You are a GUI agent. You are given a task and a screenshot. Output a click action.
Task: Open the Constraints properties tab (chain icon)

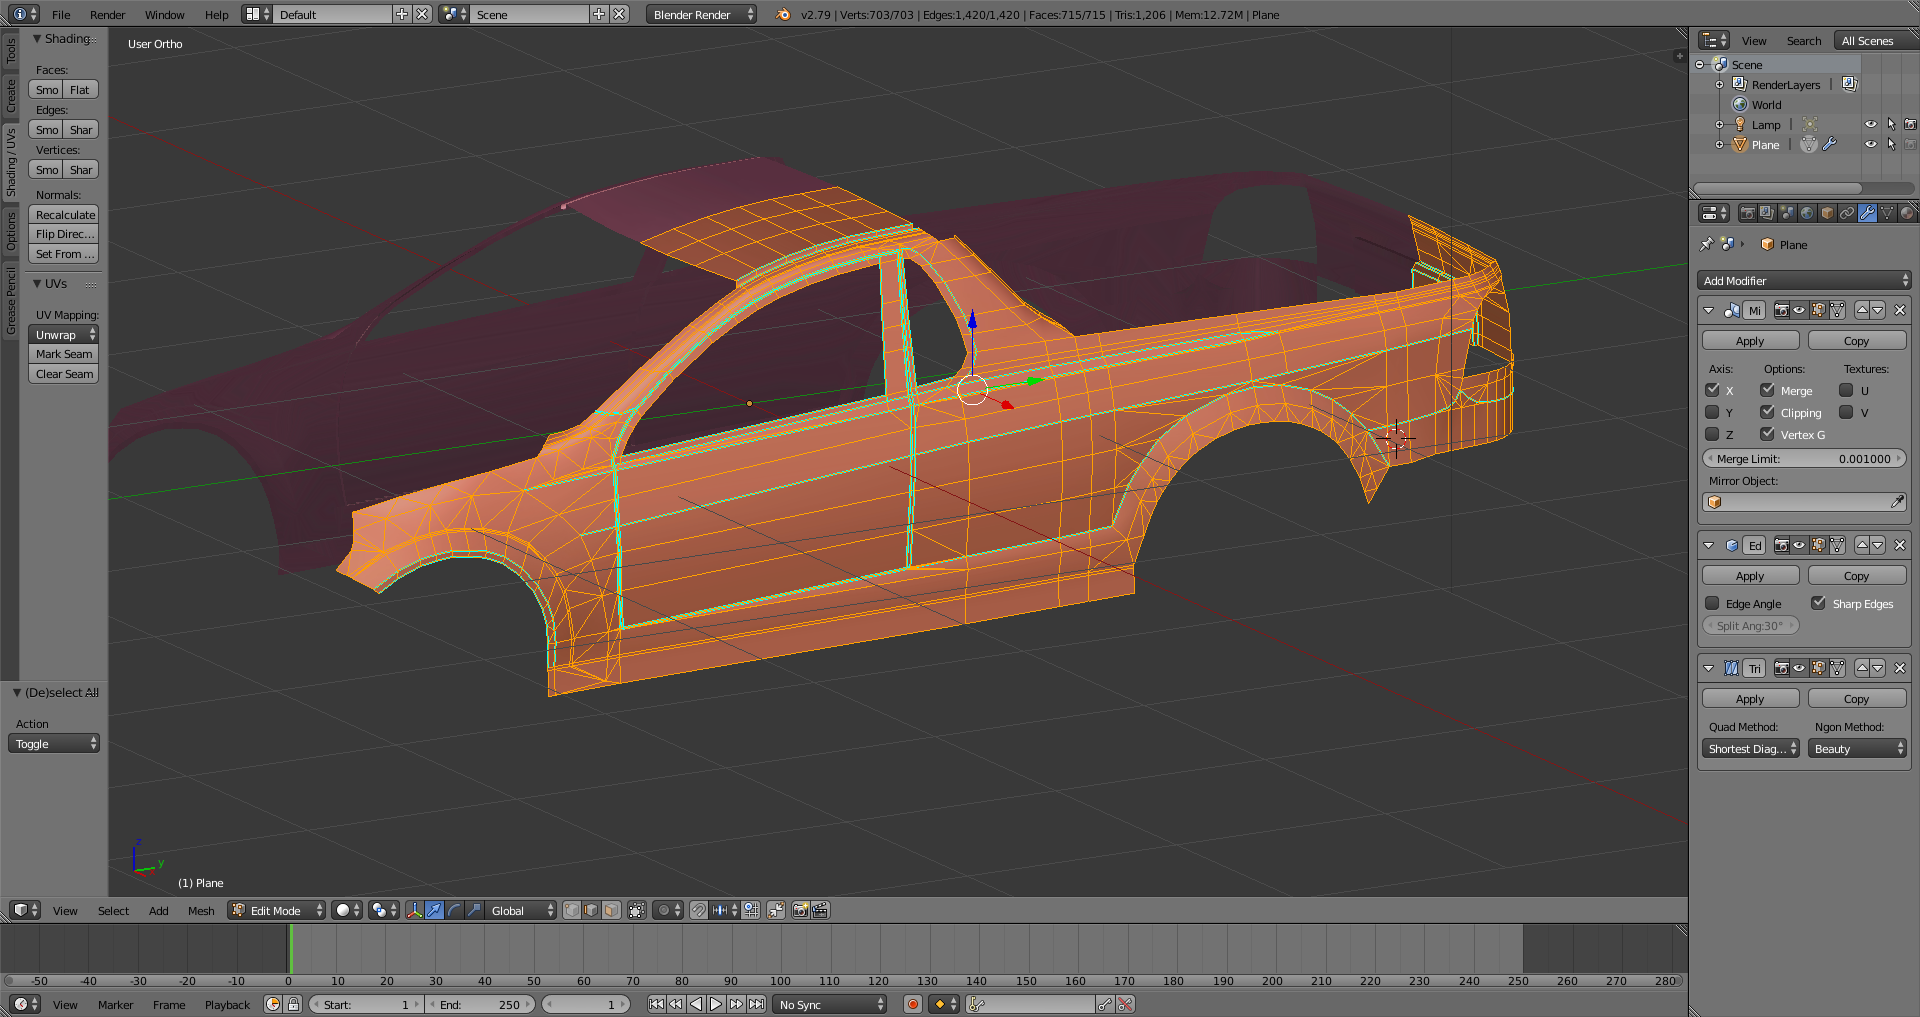pos(1847,213)
